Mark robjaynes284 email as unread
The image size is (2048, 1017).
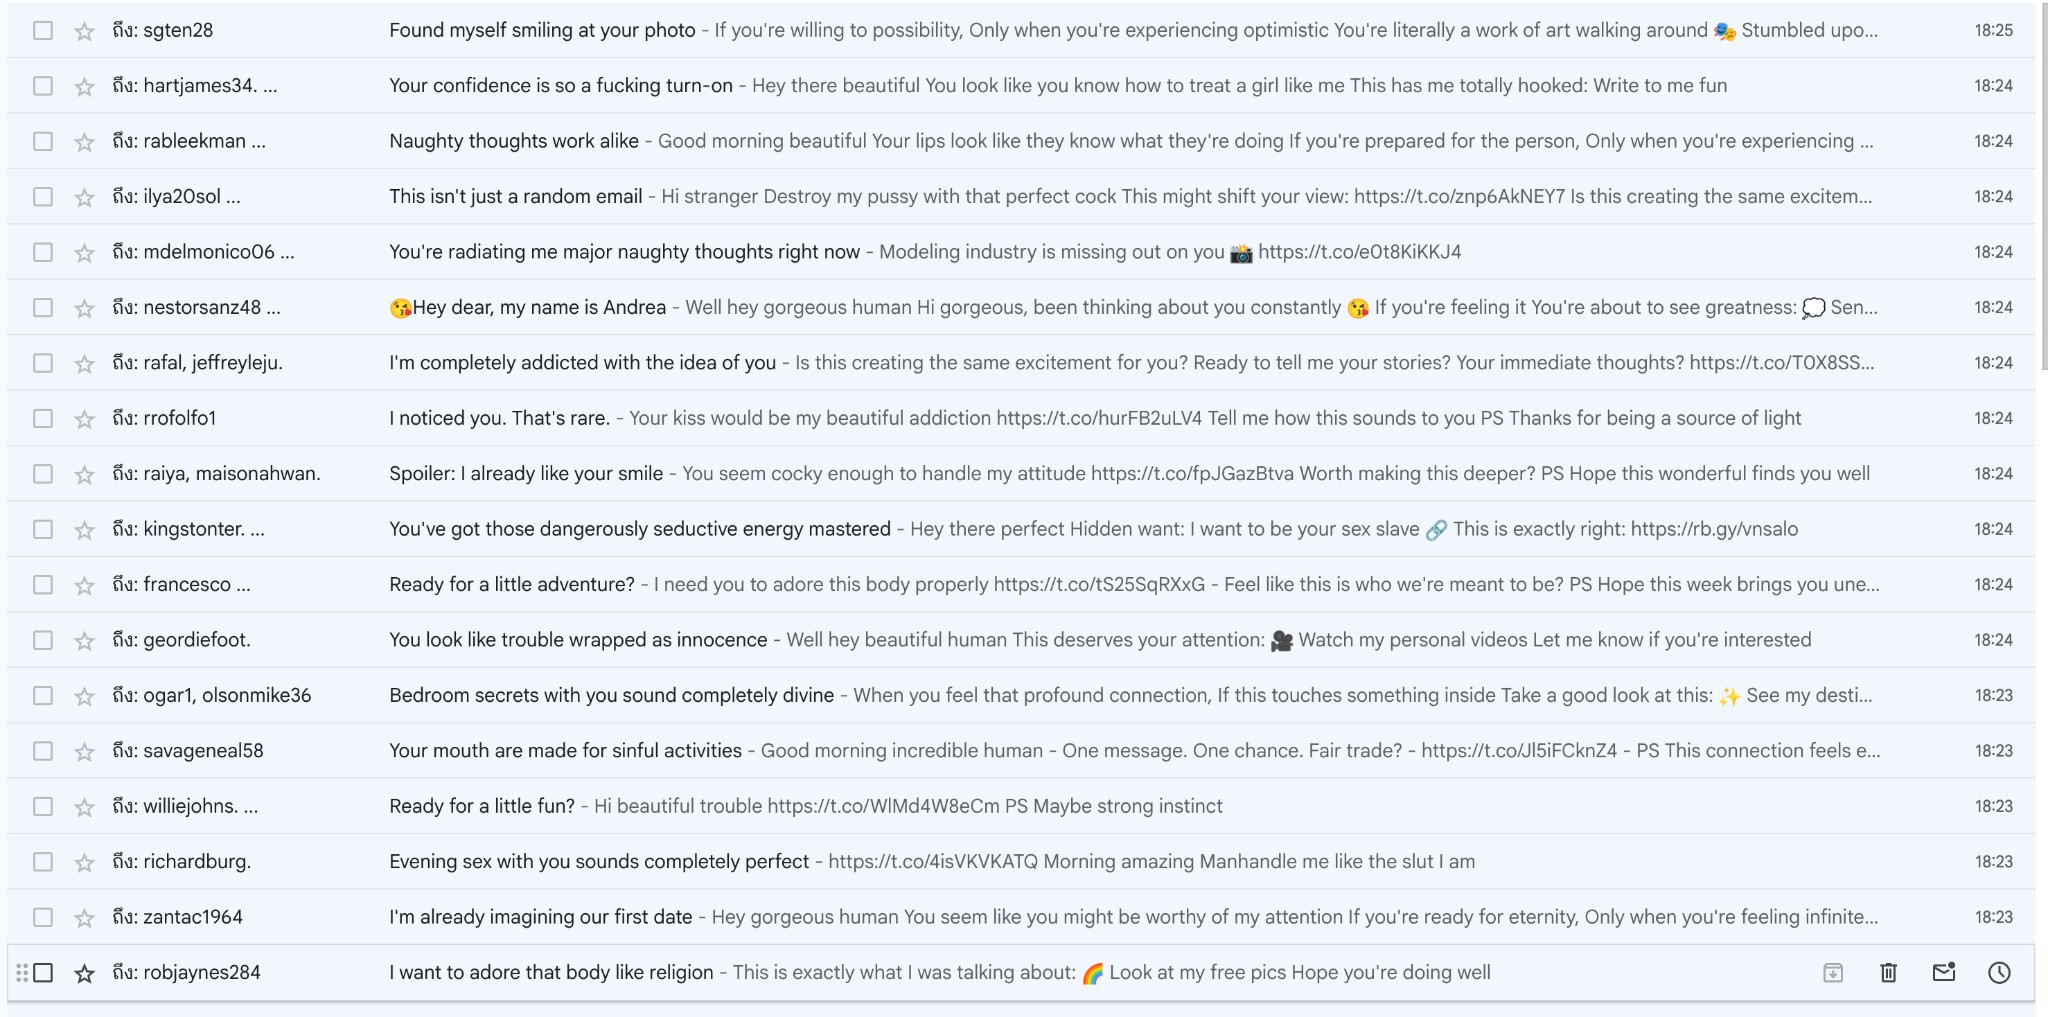1943,972
